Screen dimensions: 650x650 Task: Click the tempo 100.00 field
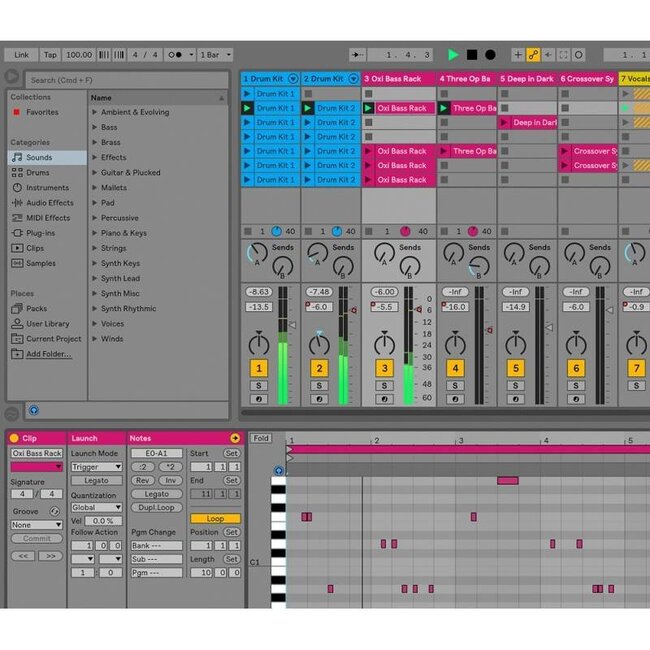(79, 55)
